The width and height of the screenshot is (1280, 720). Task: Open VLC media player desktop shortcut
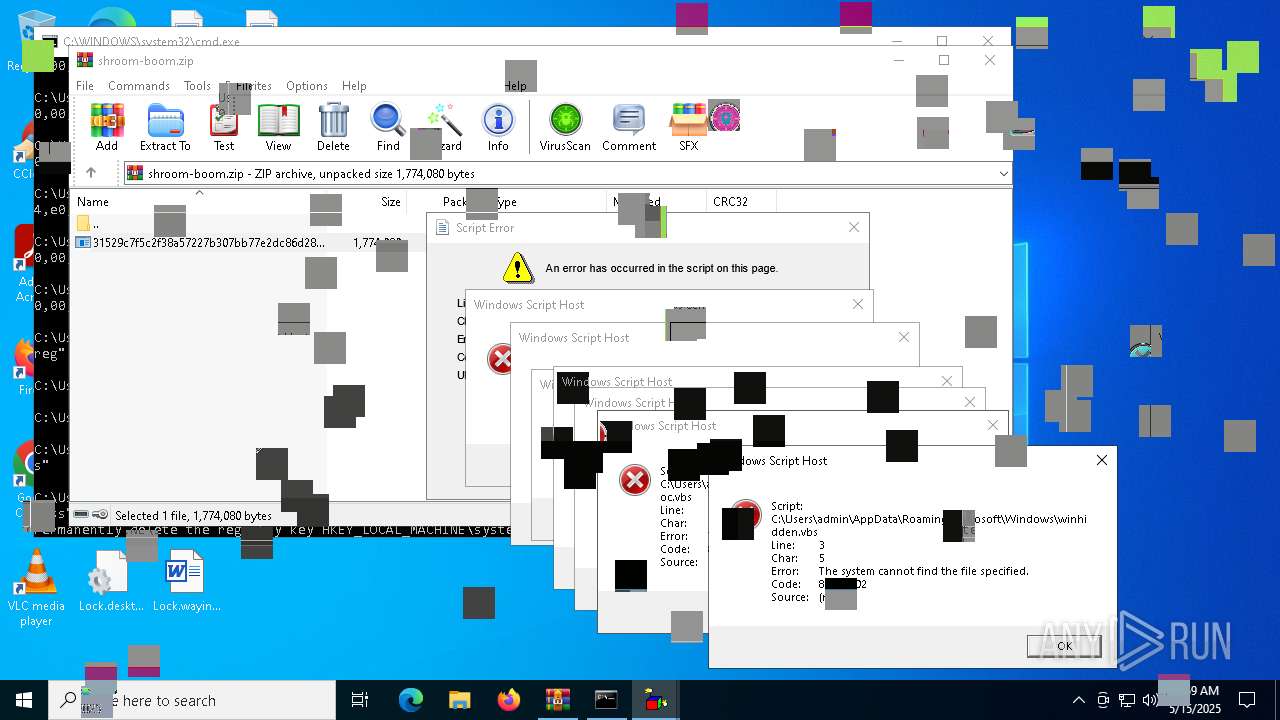coord(36,589)
